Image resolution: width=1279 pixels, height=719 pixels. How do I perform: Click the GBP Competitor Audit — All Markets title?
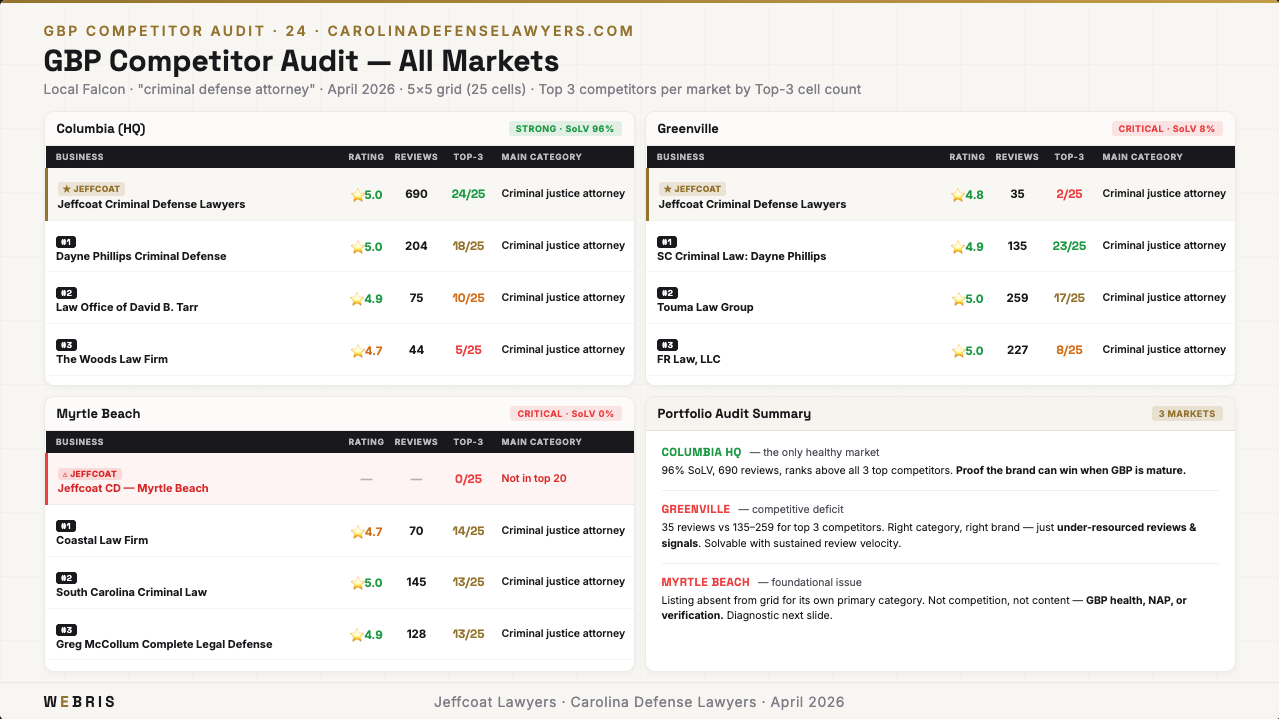coord(301,60)
